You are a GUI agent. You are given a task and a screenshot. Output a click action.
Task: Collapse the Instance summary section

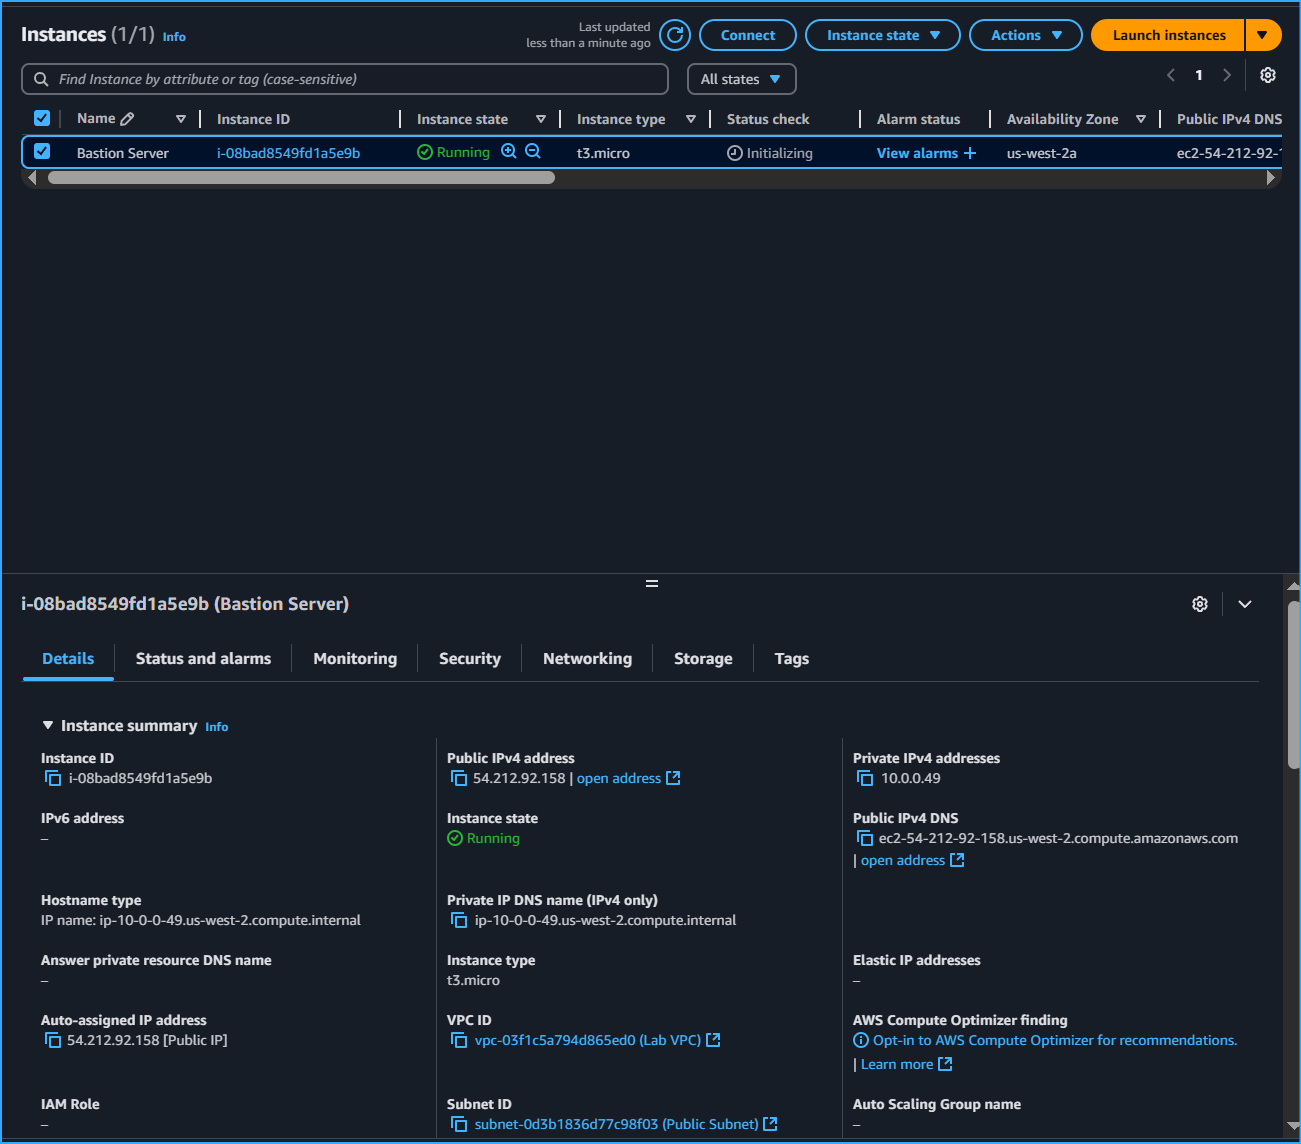point(48,726)
